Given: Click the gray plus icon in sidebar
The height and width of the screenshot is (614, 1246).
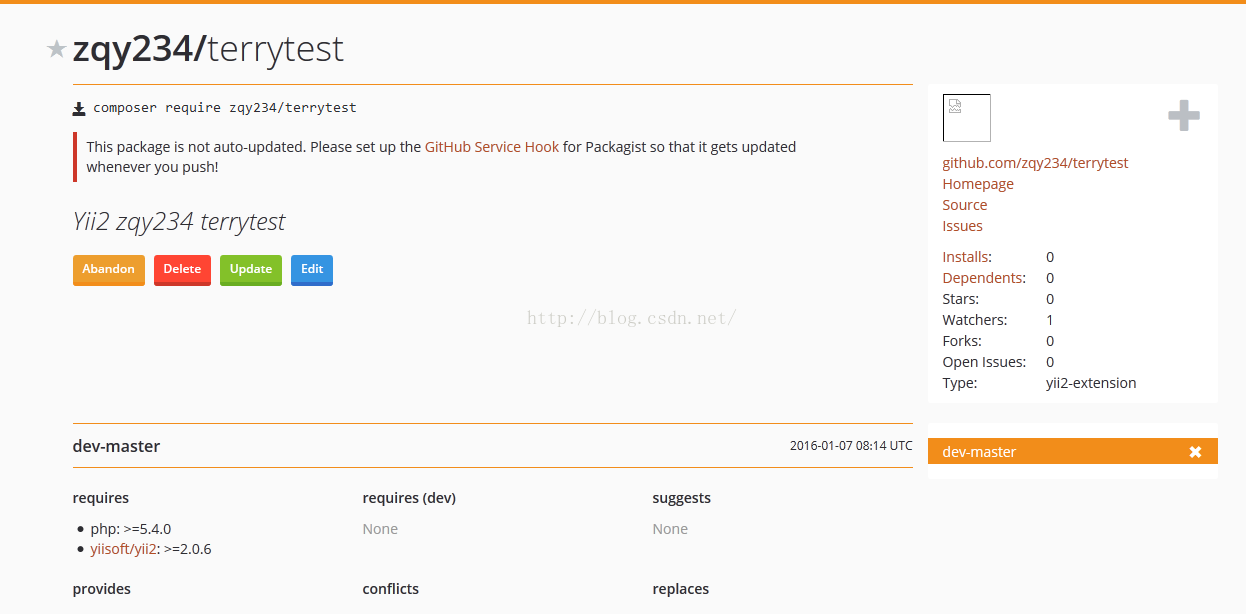Looking at the screenshot, I should coord(1184,116).
